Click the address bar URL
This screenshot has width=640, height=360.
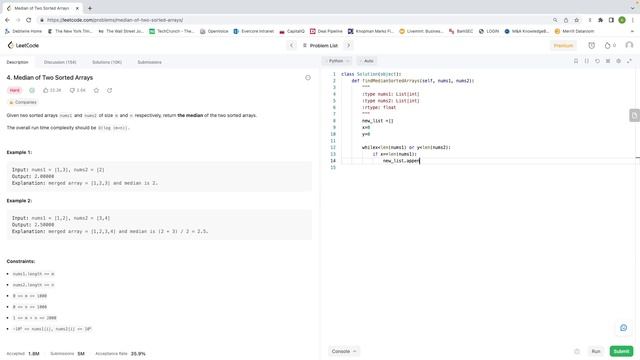pyautogui.click(x=115, y=20)
